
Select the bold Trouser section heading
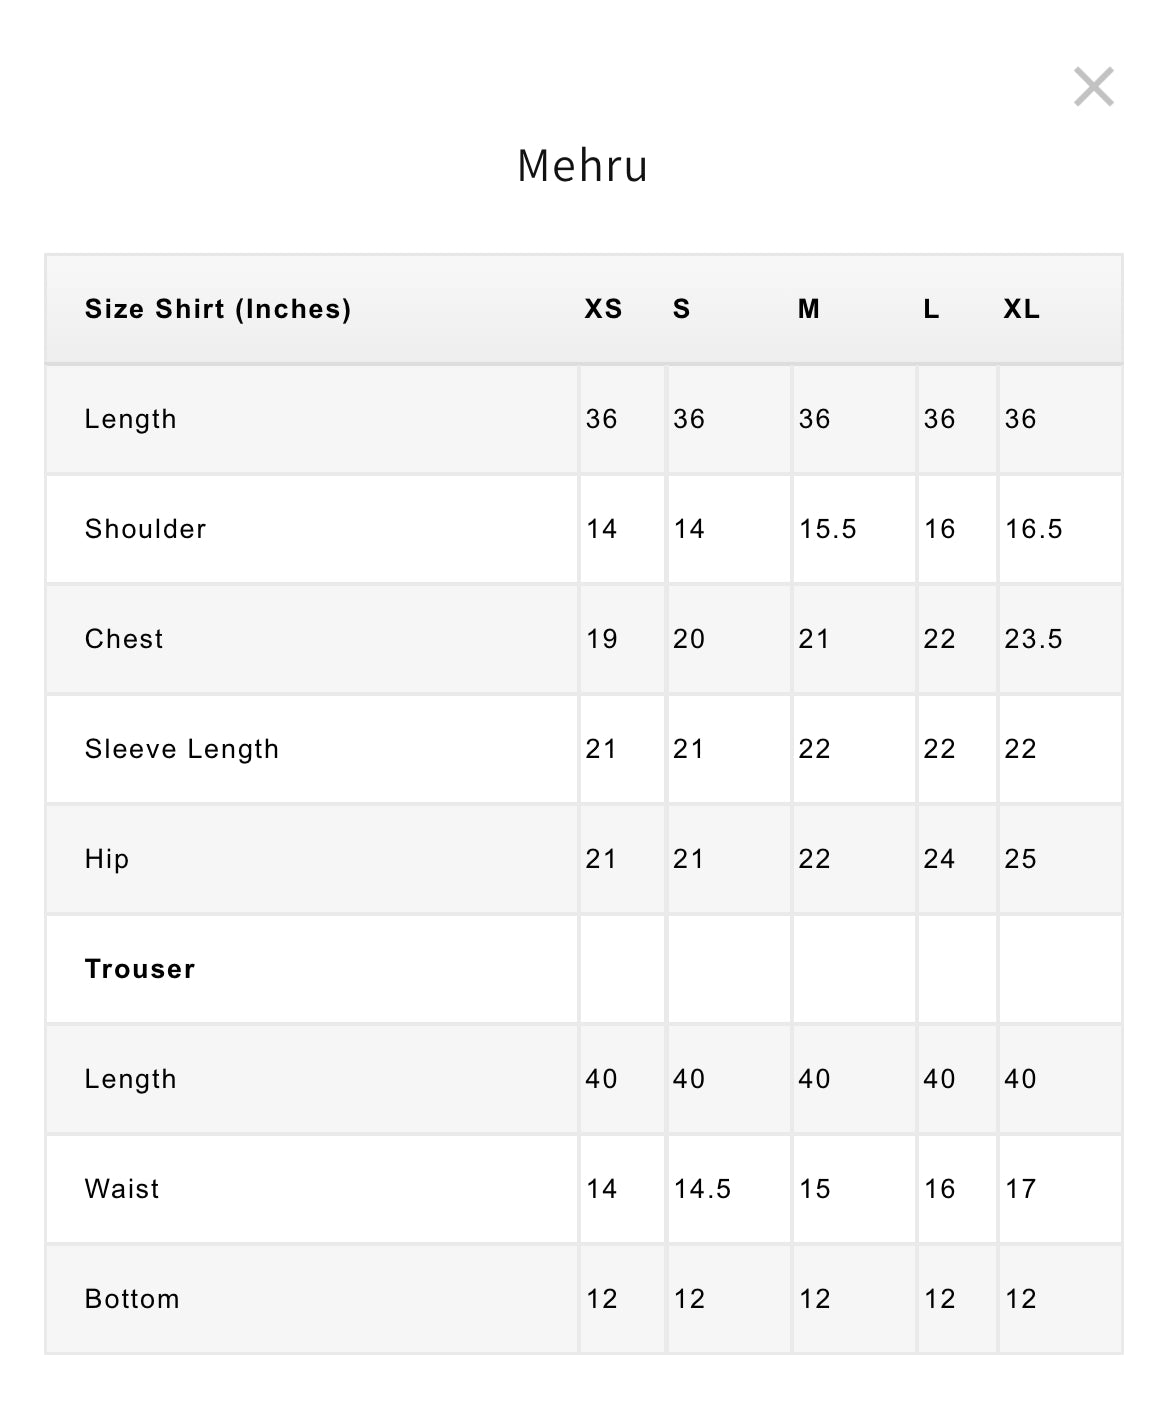(140, 969)
